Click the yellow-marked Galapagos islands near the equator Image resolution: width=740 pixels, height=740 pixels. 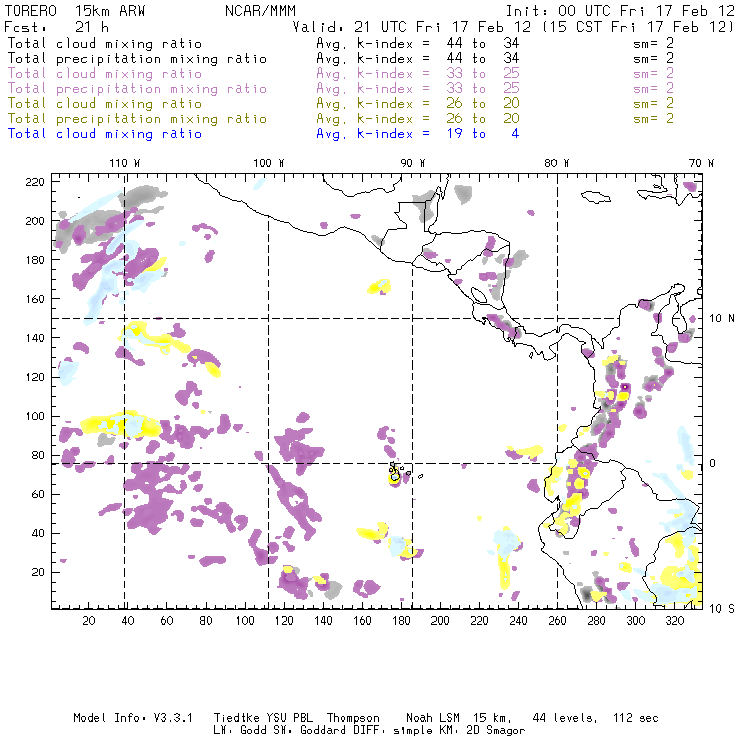coord(395,475)
